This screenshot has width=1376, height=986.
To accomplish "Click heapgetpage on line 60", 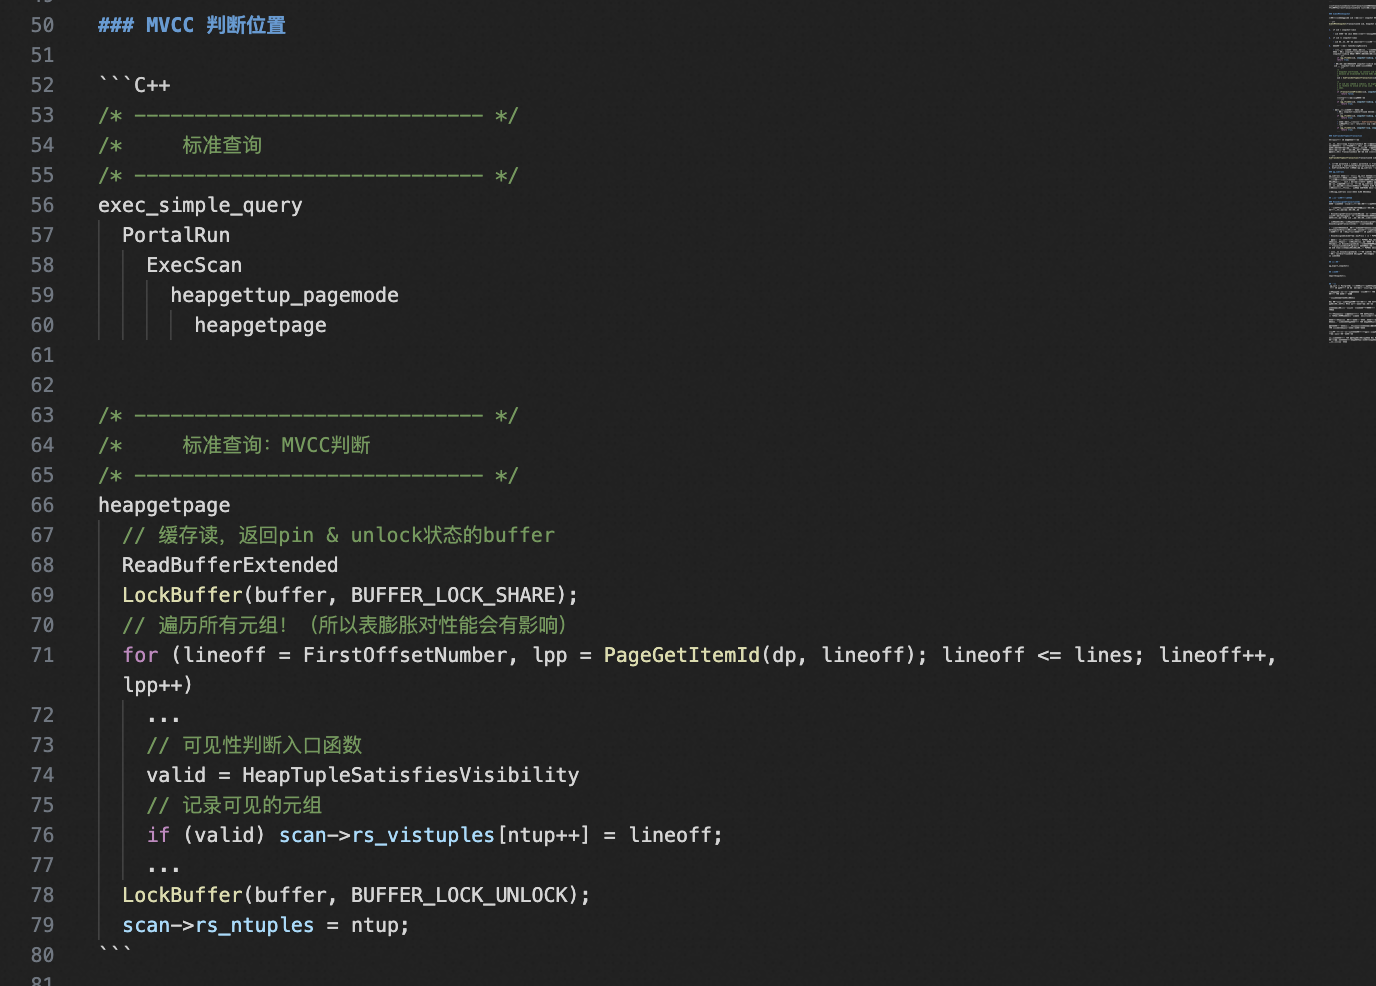I will (260, 325).
